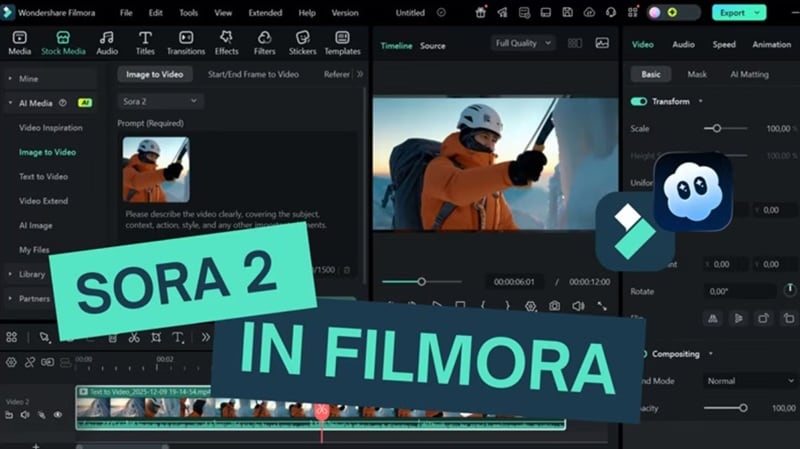The height and width of the screenshot is (449, 800).
Task: Open the Templates panel
Action: (x=342, y=43)
